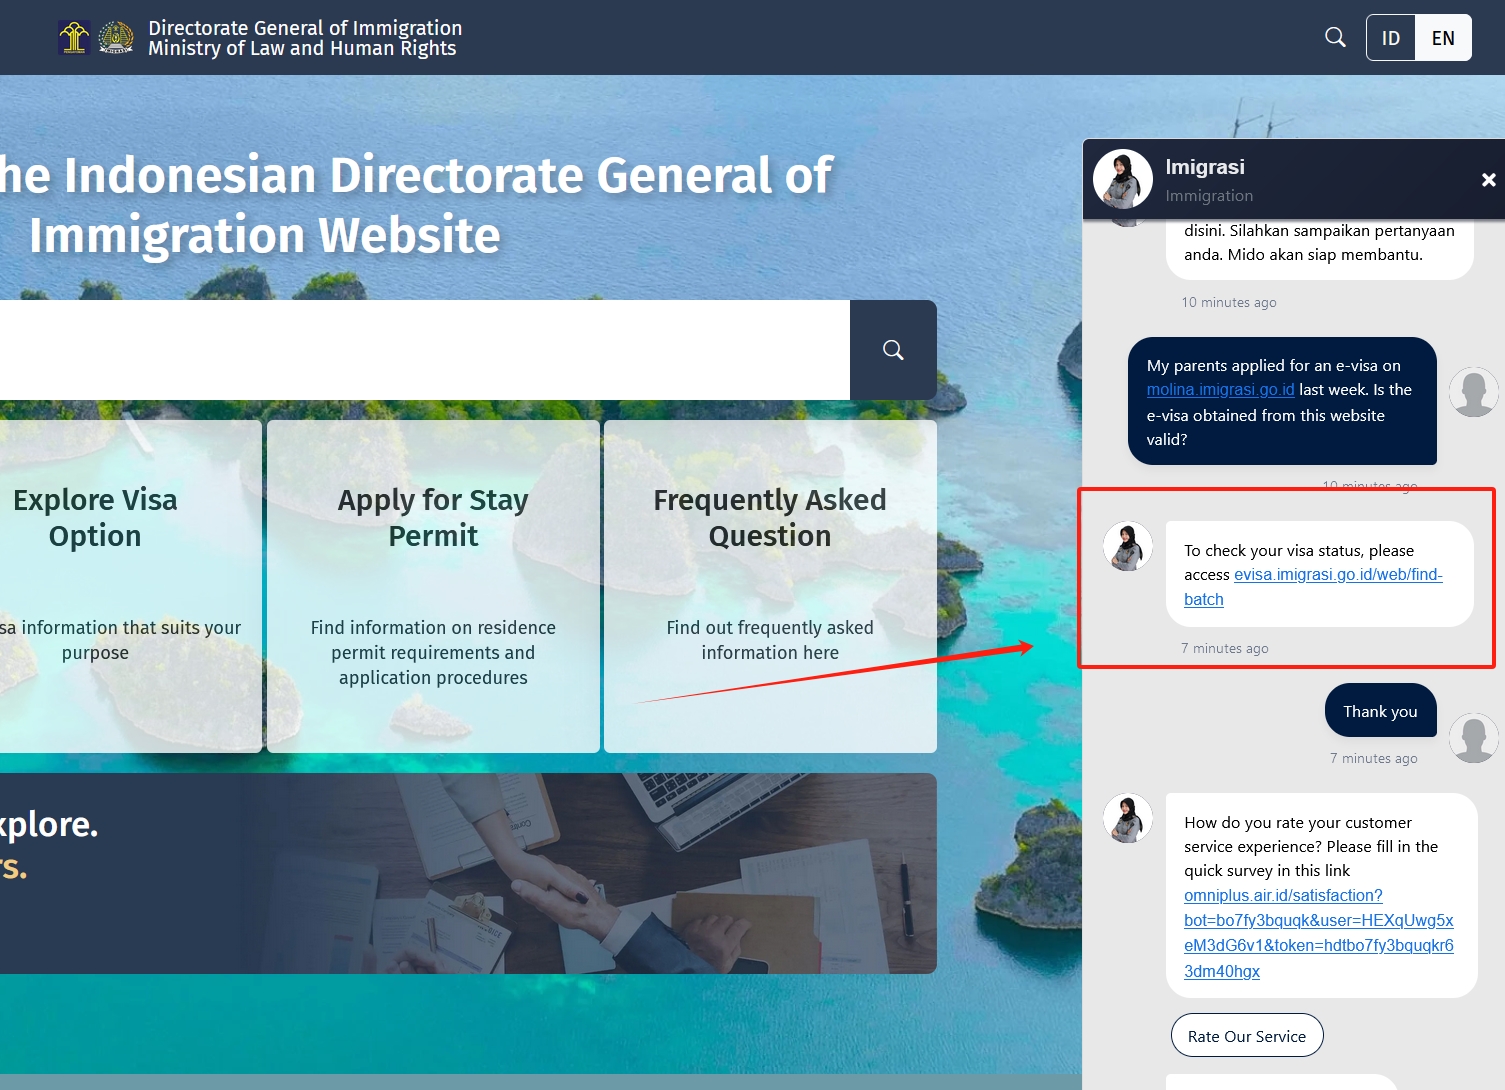Open the Frequently Asked Question card
The width and height of the screenshot is (1505, 1090).
pyautogui.click(x=770, y=586)
